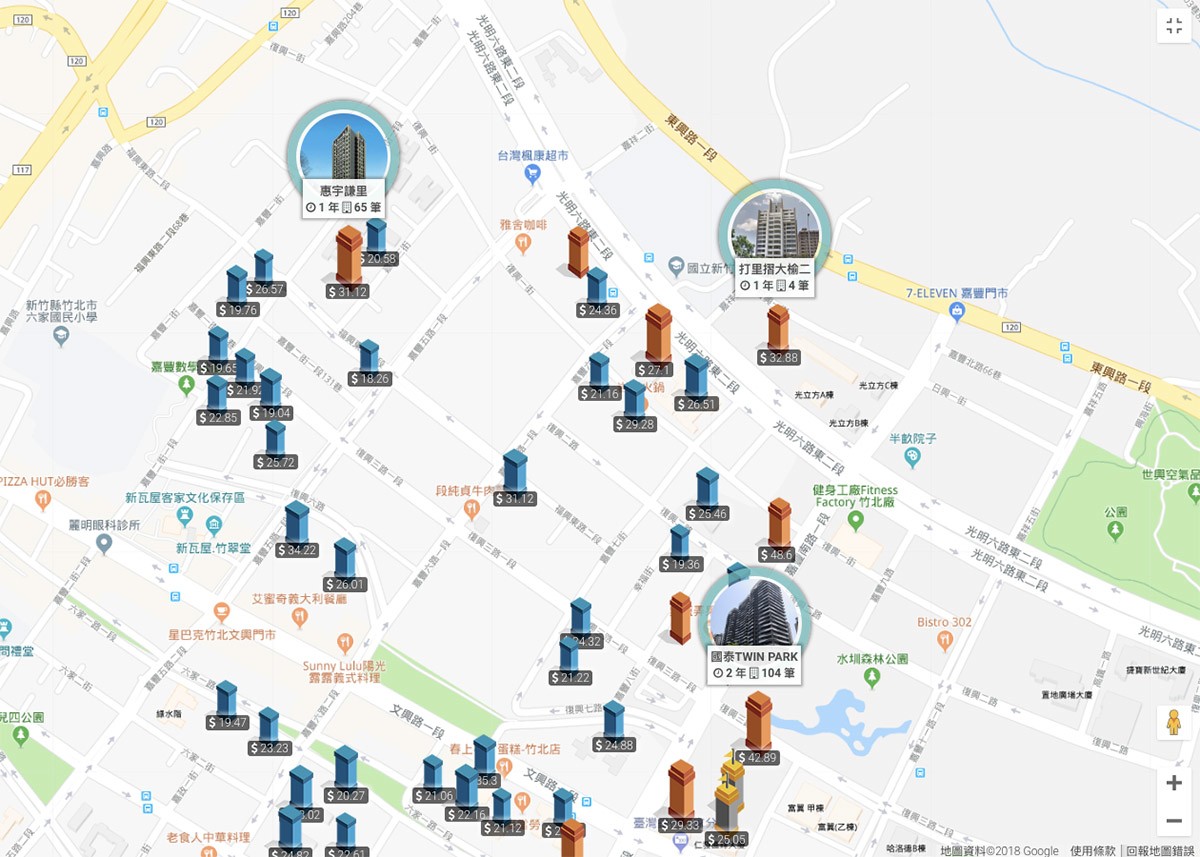1200x857 pixels.
Task: Click the $19.36 price label
Action: coord(681,564)
